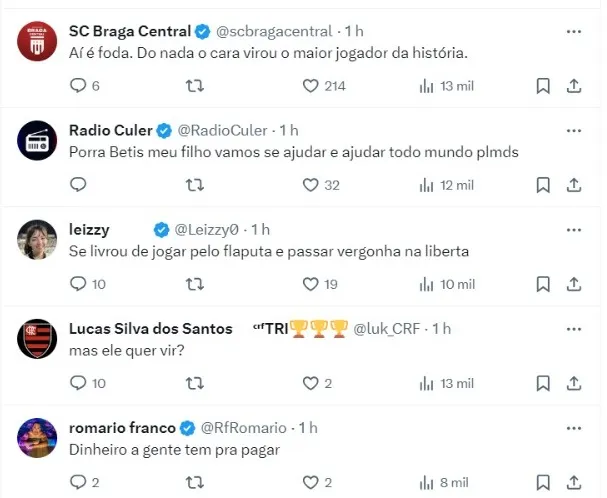Open Lucas Silva dos Santos profile name
The image size is (607, 498).
[x=150, y=328]
